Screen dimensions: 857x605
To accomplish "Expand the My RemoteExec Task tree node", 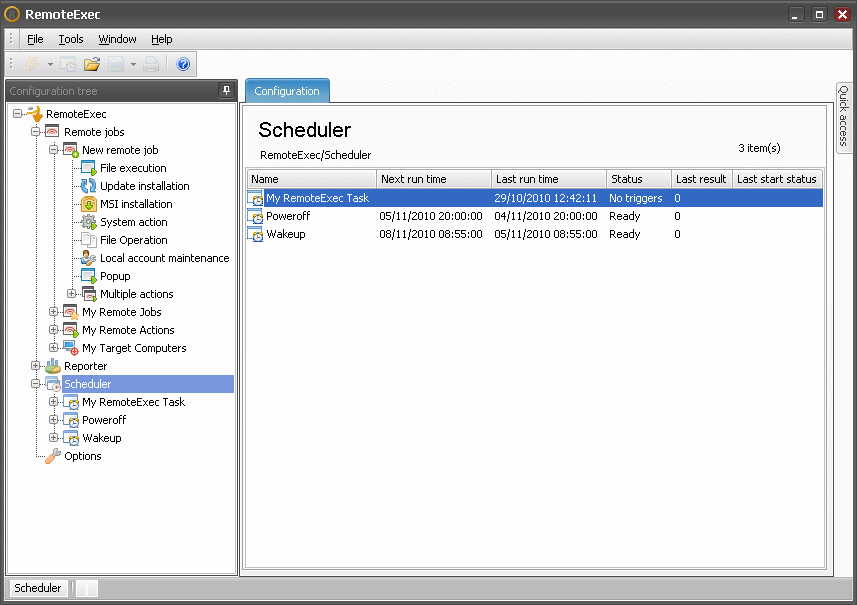I will [54, 402].
